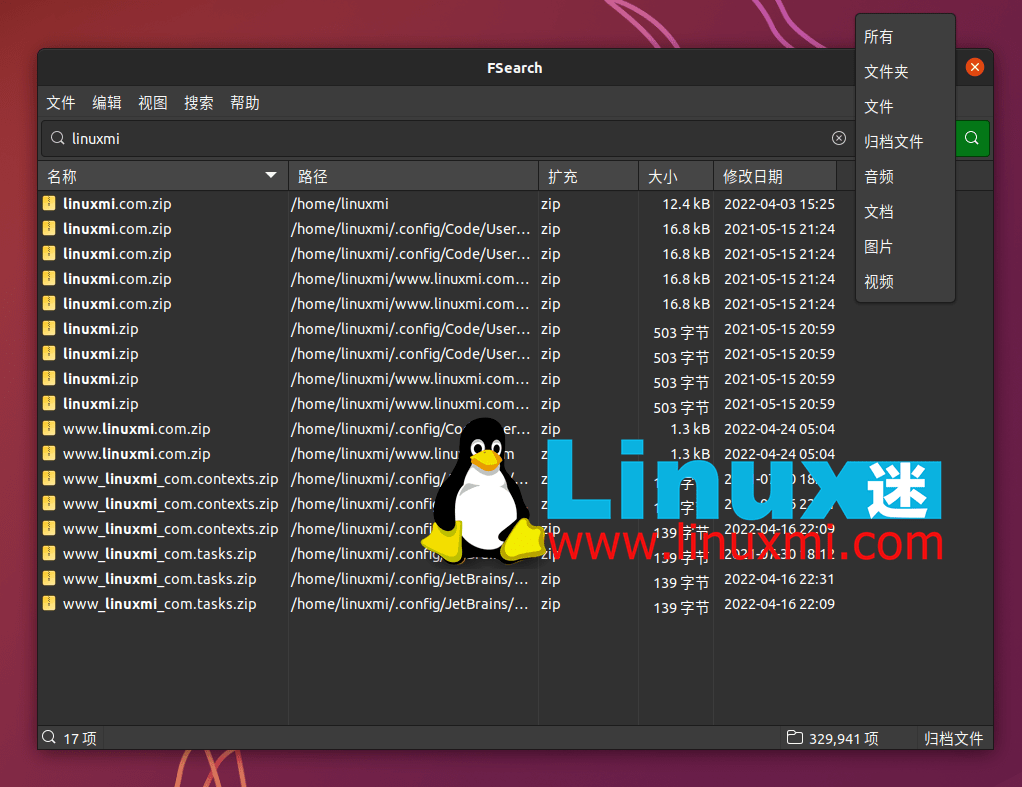Open the 编辑 menu

pyautogui.click(x=107, y=103)
